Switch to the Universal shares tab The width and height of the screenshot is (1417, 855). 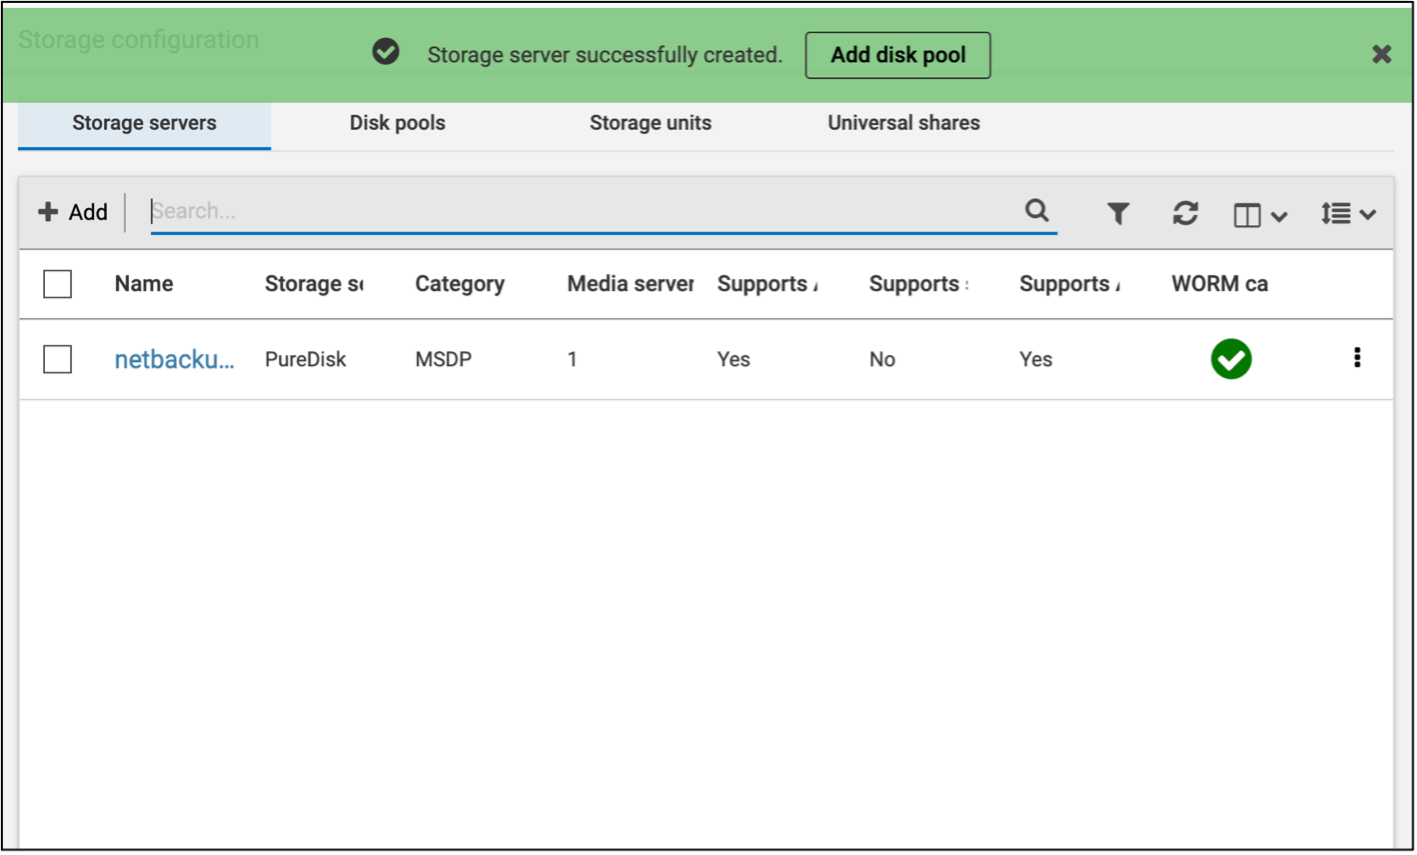903,123
